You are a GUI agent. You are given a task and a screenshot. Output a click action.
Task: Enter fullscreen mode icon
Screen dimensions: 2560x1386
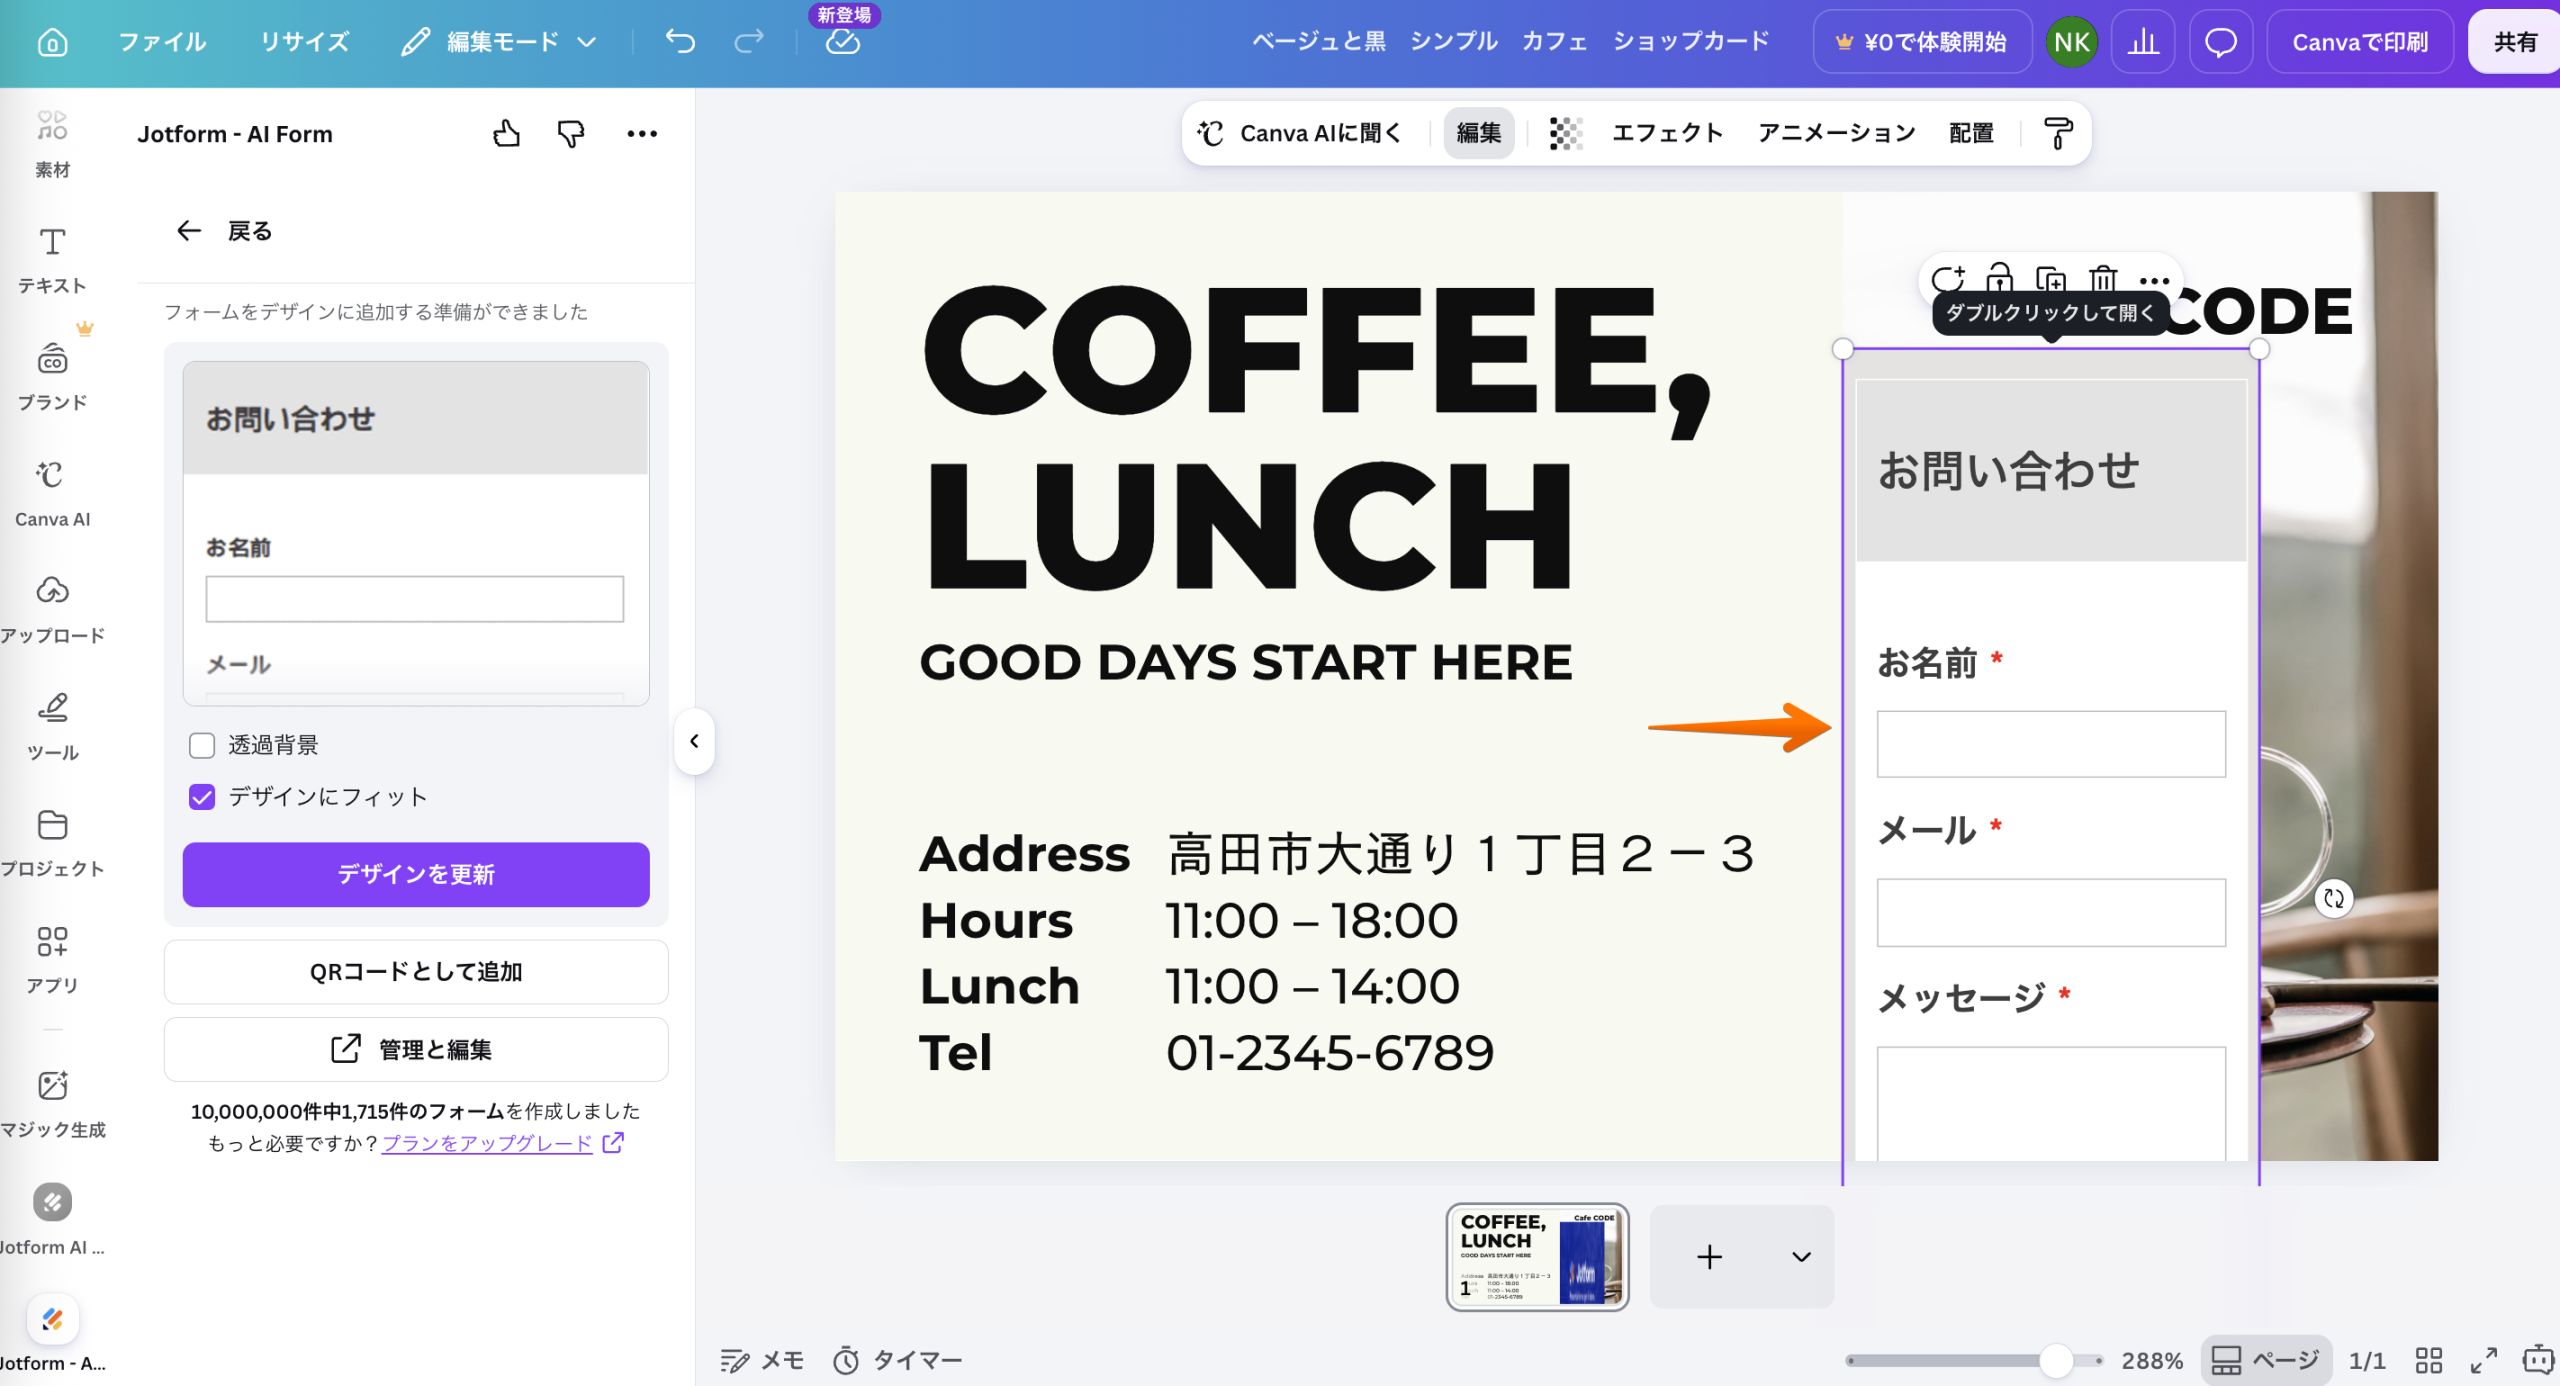pyautogui.click(x=2483, y=1360)
